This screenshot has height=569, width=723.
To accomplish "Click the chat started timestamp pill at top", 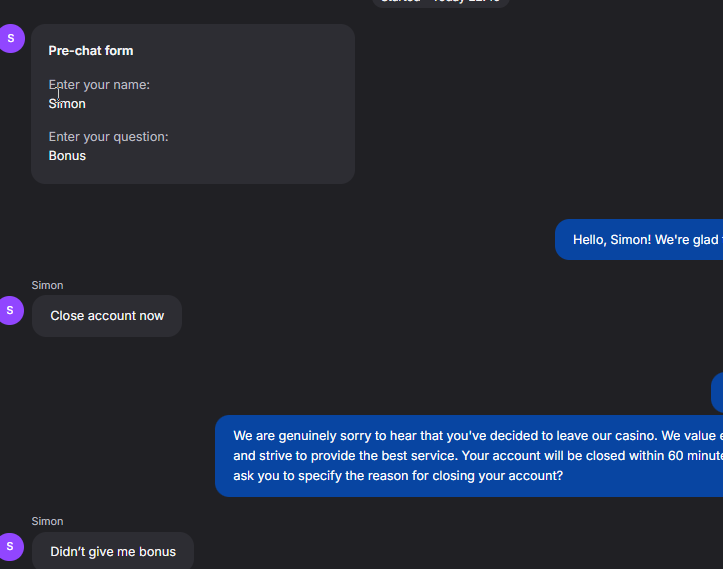I will click(x=440, y=2).
